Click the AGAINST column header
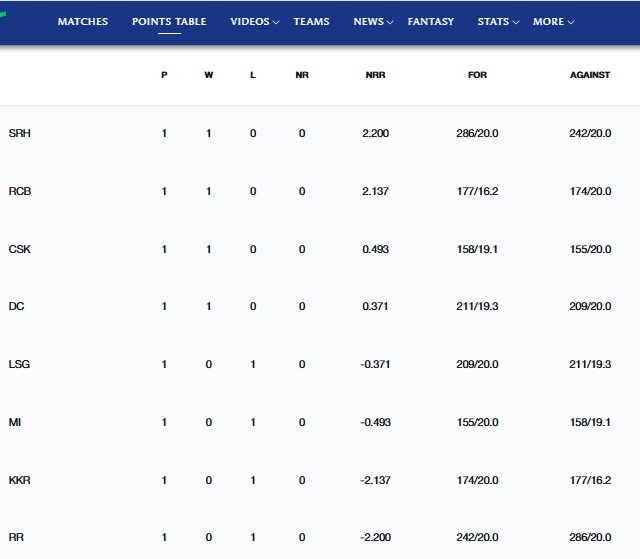The height and width of the screenshot is (559, 640). pos(590,75)
